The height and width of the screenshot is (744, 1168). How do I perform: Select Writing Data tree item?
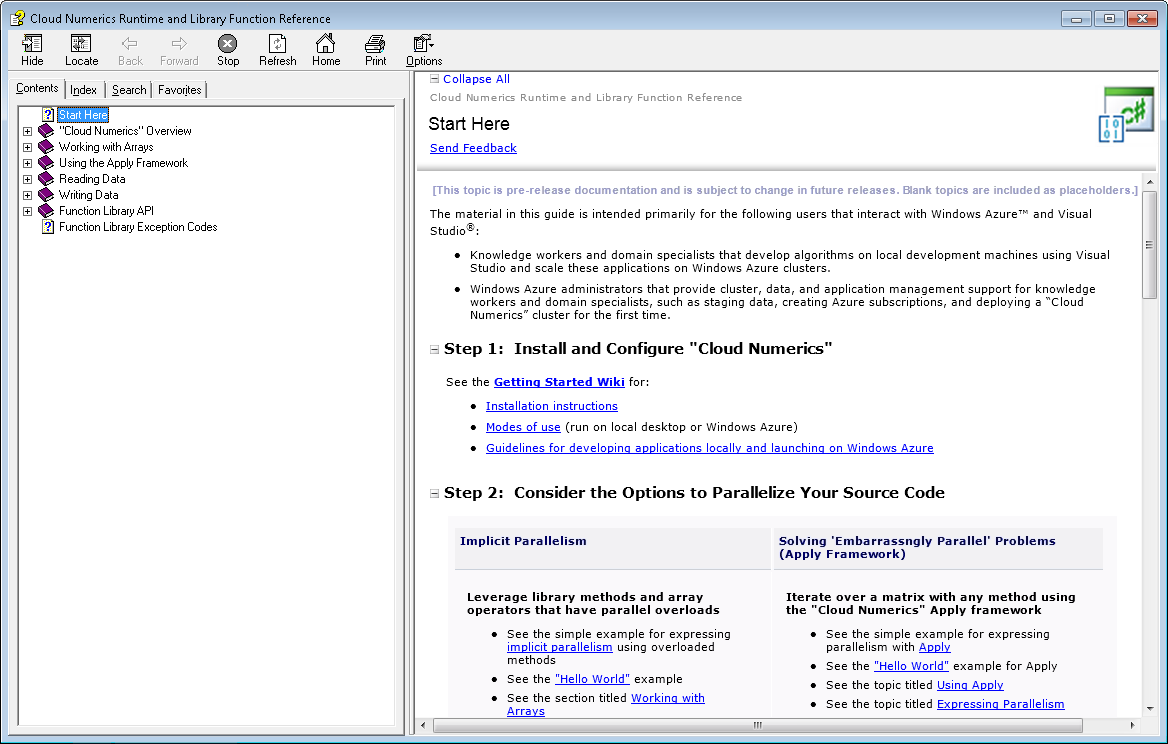(89, 195)
